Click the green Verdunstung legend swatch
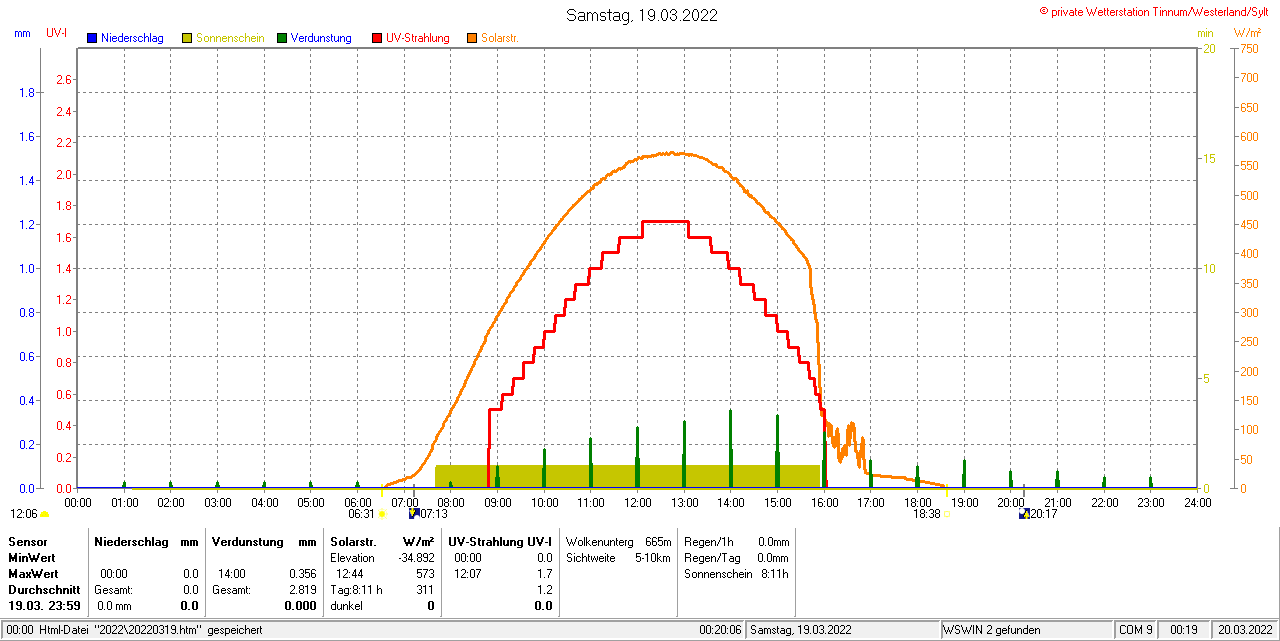This screenshot has width=1280, height=641. (282, 38)
